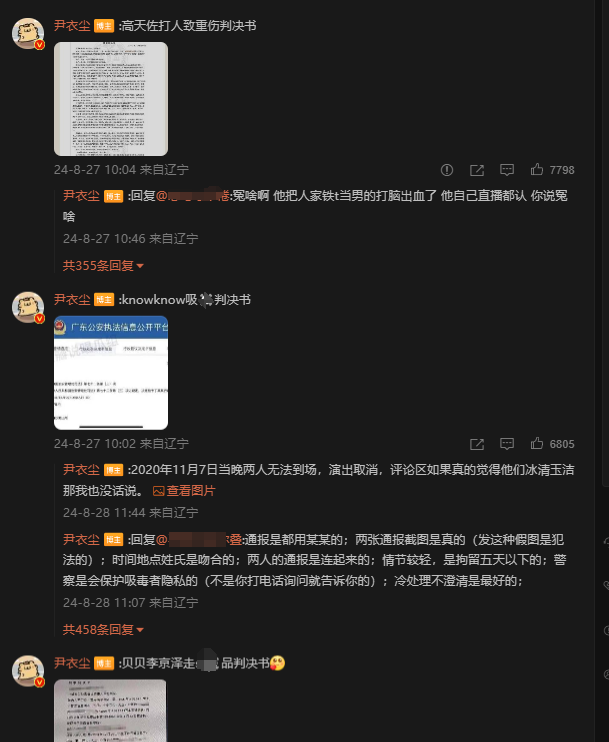The image size is (609, 742).
Task: Open 尹衣尘 avatar beside 贝贝李京泽 comment
Action: point(28,671)
